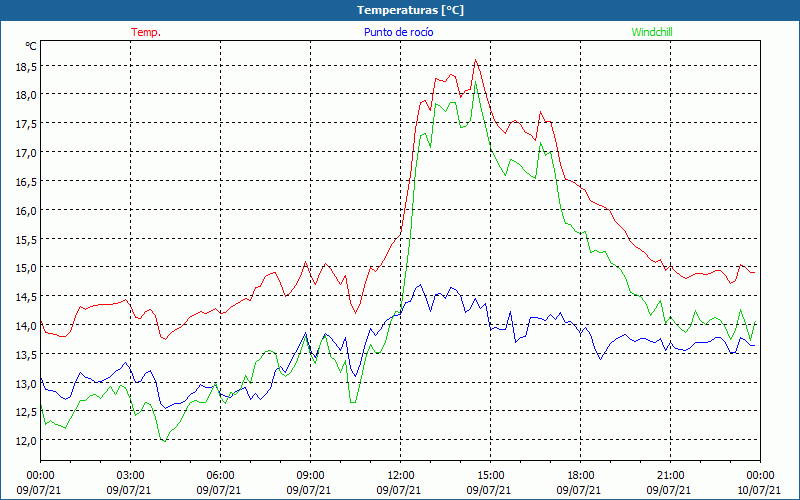The height and width of the screenshot is (500, 800).
Task: Click the 12:00 time axis label
Action: click(401, 476)
